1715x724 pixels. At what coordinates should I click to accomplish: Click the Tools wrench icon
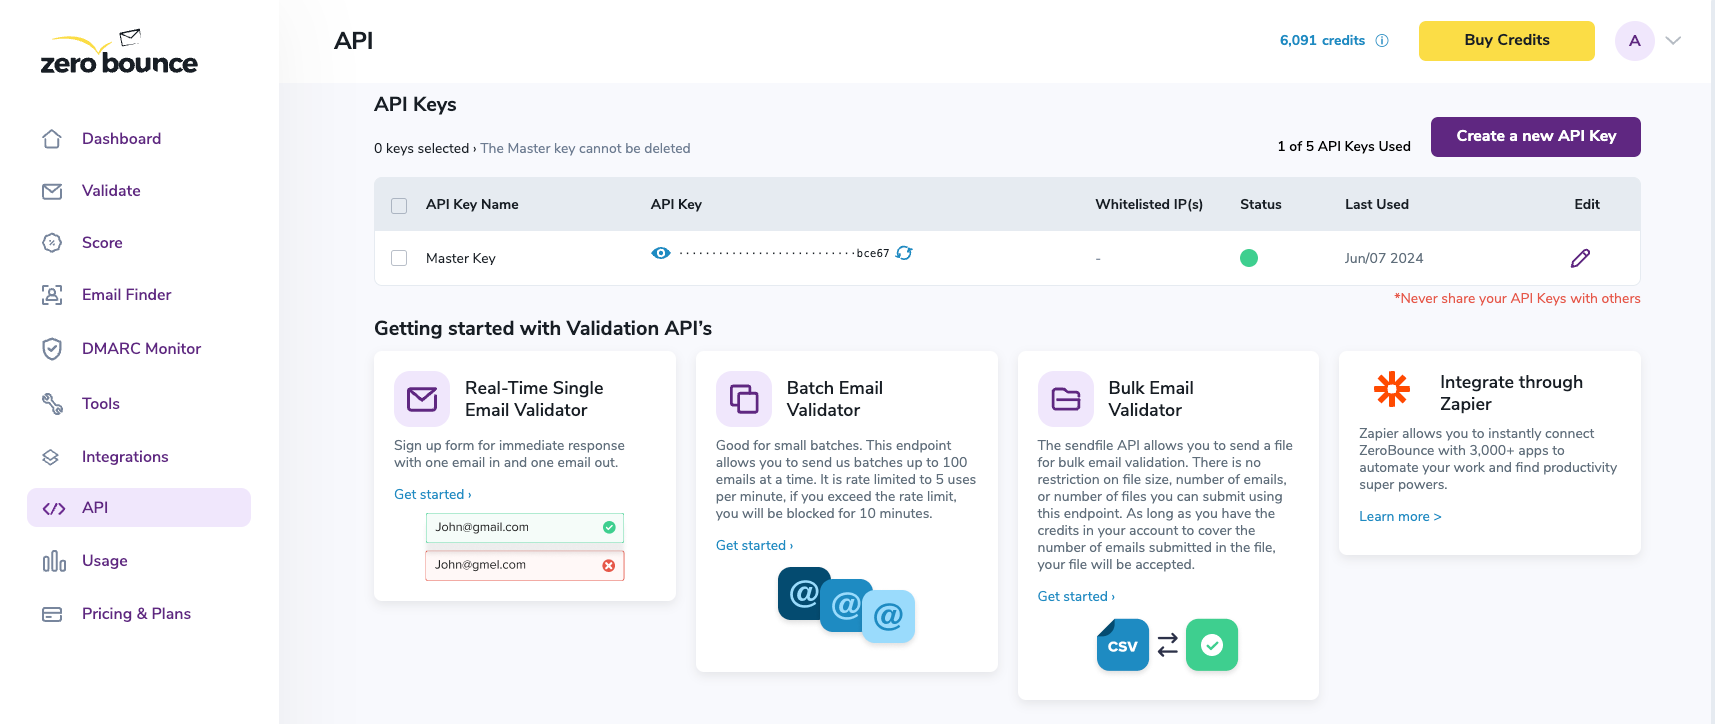[52, 404]
